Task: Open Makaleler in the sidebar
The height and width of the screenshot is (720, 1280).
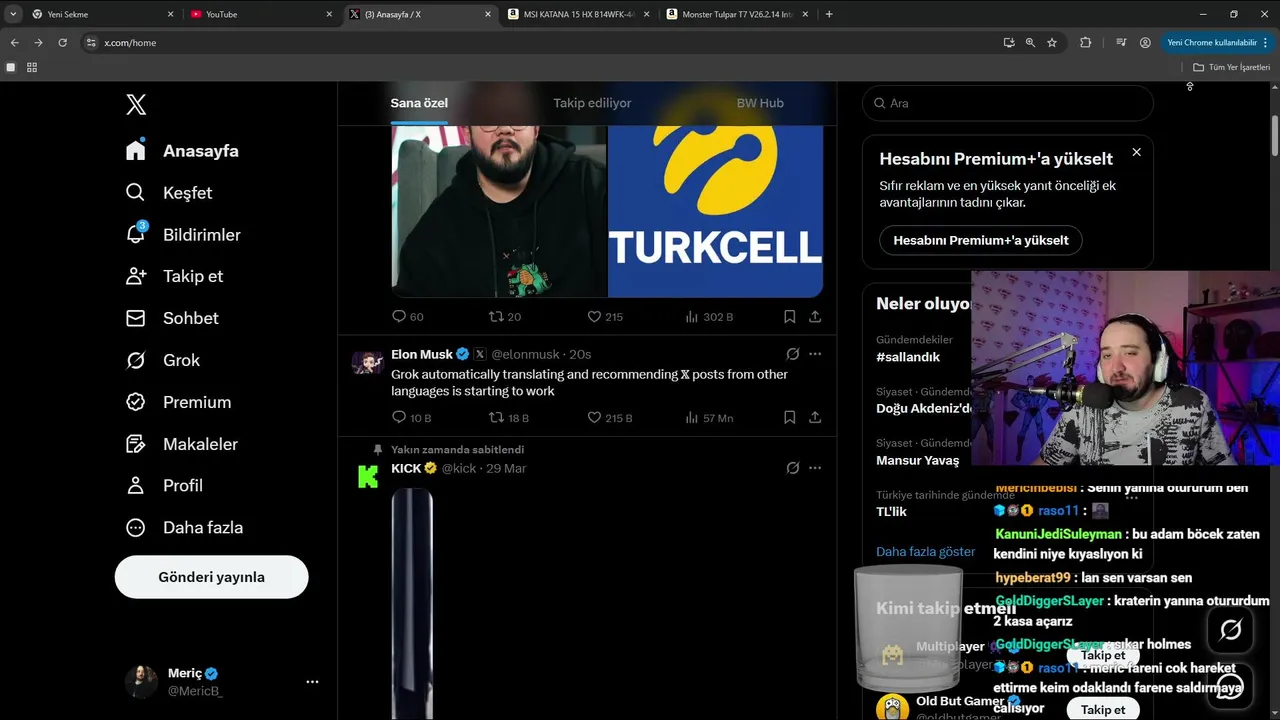Action: (x=182, y=444)
